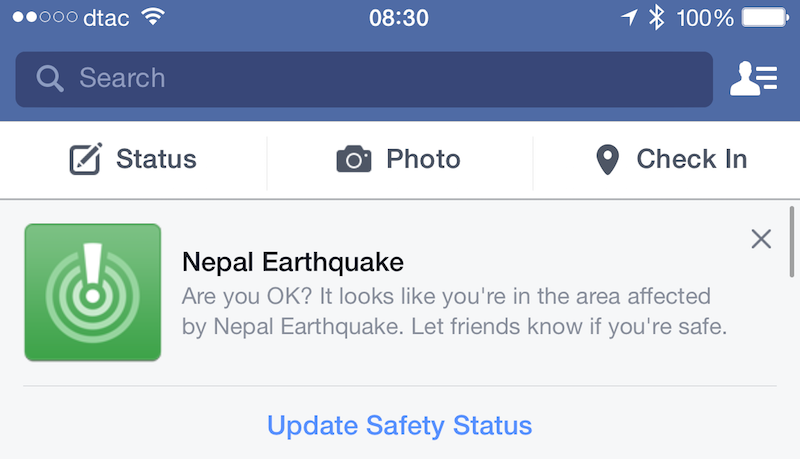Dismiss the Nepal Earthquake notice
Image resolution: width=800 pixels, height=459 pixels.
click(761, 238)
